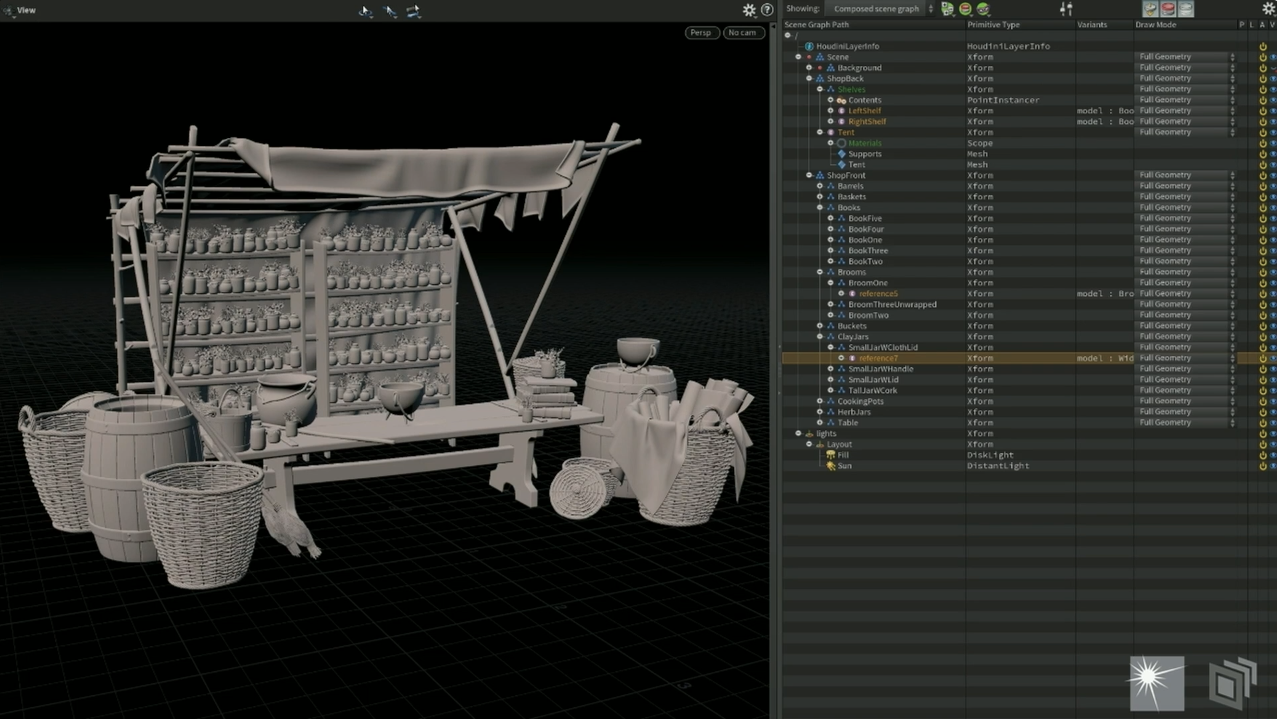
Task: Click the Fill disk light icon
Action: [831, 455]
